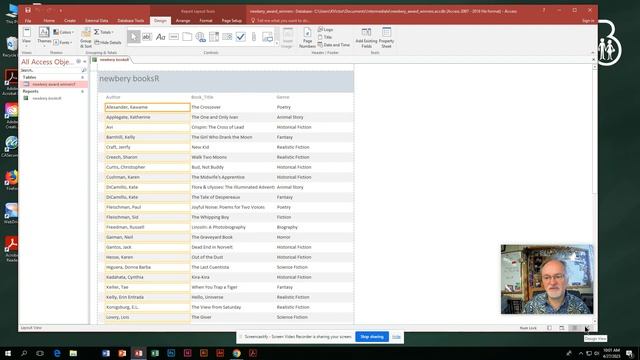Switch to the Database Tools tab
This screenshot has height=360, width=640.
[131, 20]
